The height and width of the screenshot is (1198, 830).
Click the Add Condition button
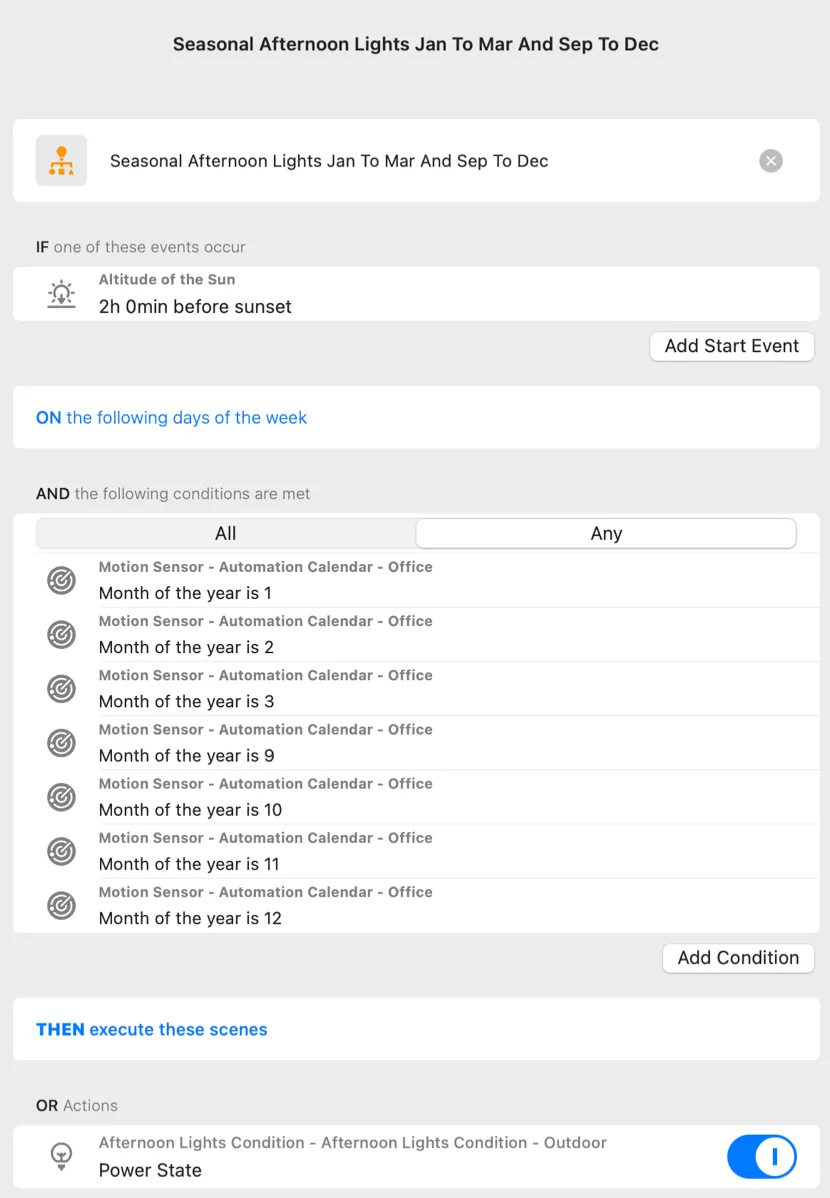[x=738, y=958]
